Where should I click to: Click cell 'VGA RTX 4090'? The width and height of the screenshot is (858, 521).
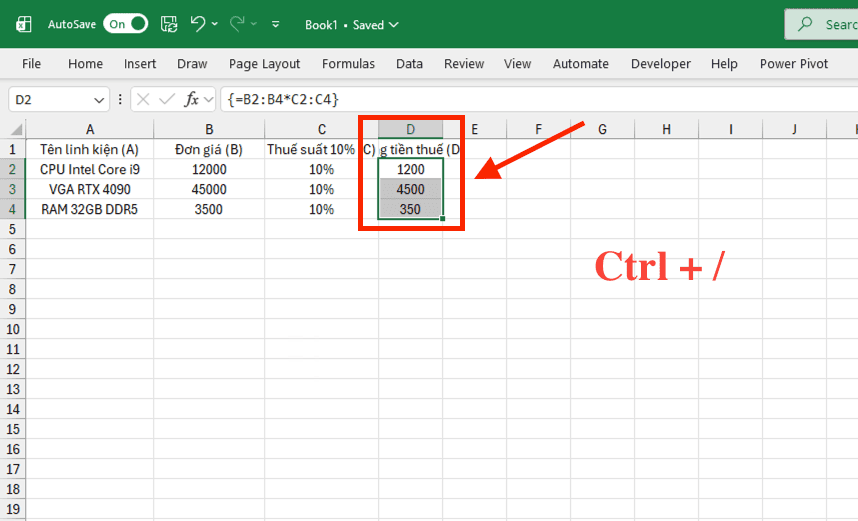click(x=90, y=189)
